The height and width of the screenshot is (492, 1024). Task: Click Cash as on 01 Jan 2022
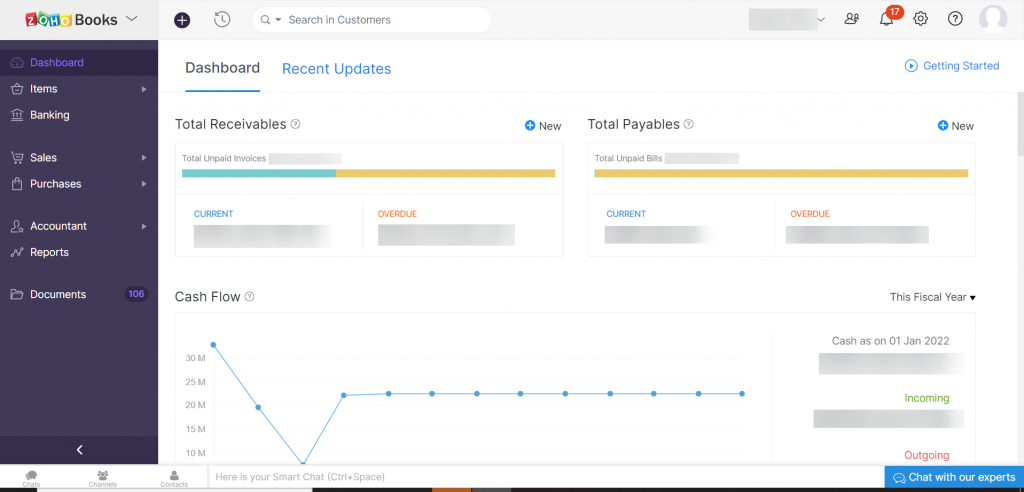(891, 341)
